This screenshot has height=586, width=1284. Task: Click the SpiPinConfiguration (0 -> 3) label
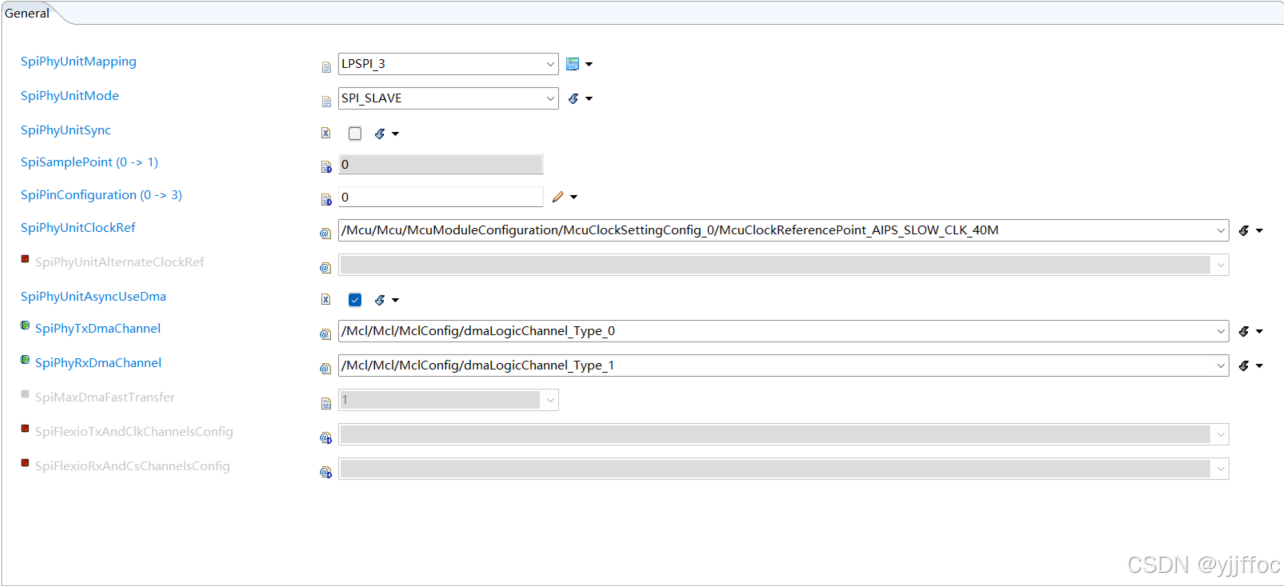pos(102,195)
